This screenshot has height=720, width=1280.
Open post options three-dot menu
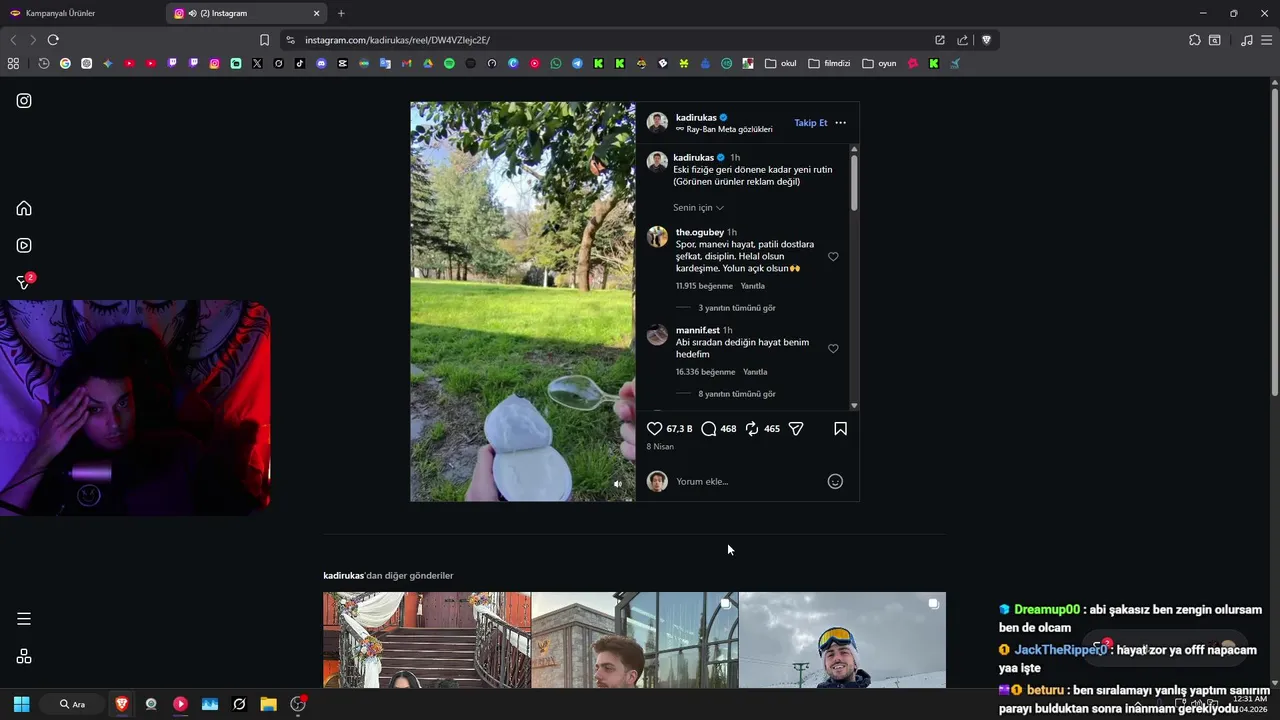tap(840, 123)
